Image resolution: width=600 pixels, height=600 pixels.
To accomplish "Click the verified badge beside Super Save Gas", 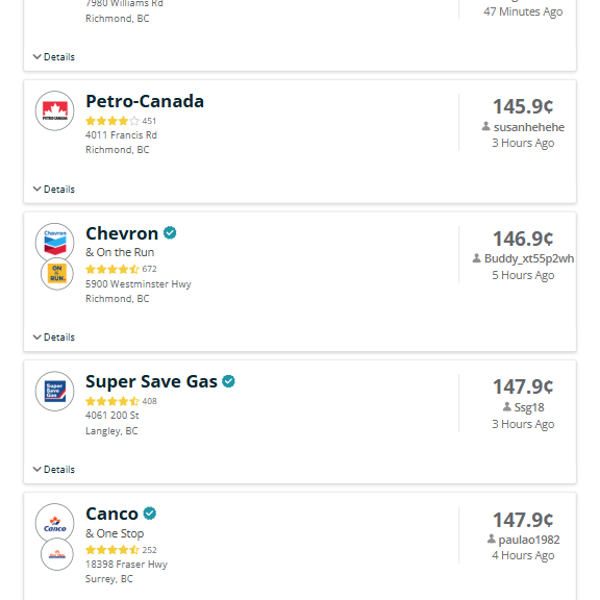I will [228, 381].
